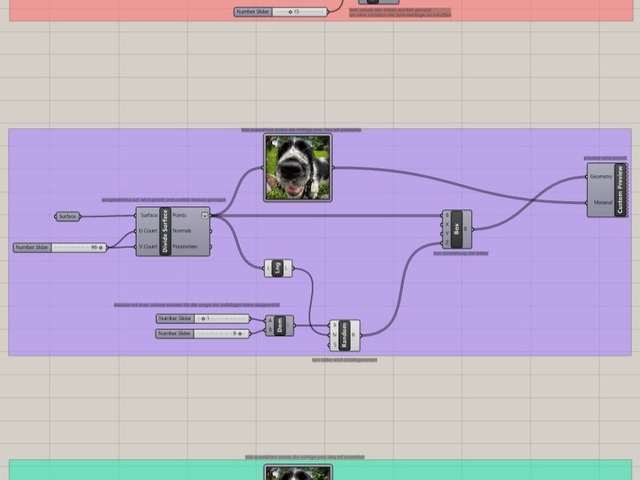This screenshot has height=480, width=640.
Task: Select the Box component name bar
Action: 457,229
